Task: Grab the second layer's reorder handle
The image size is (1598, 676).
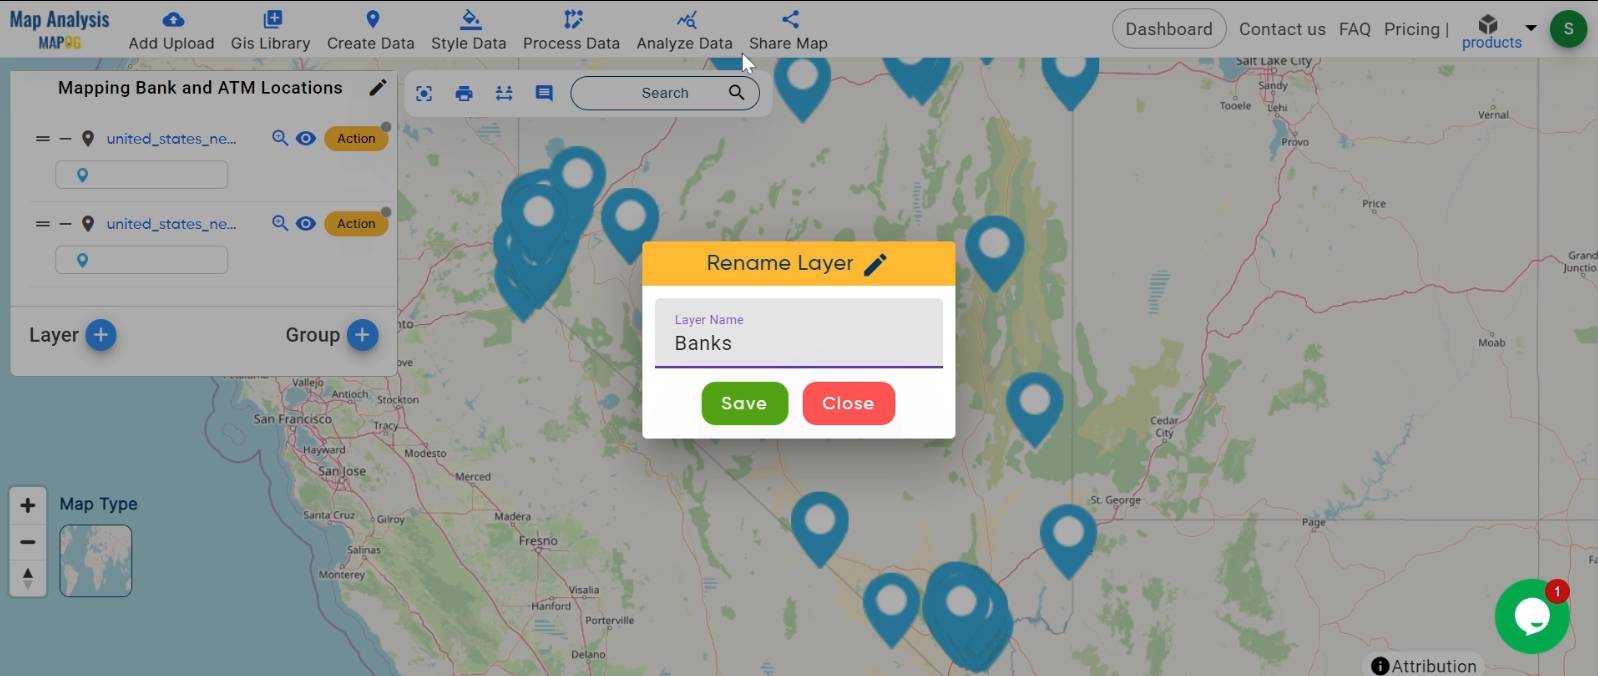Action: (43, 224)
